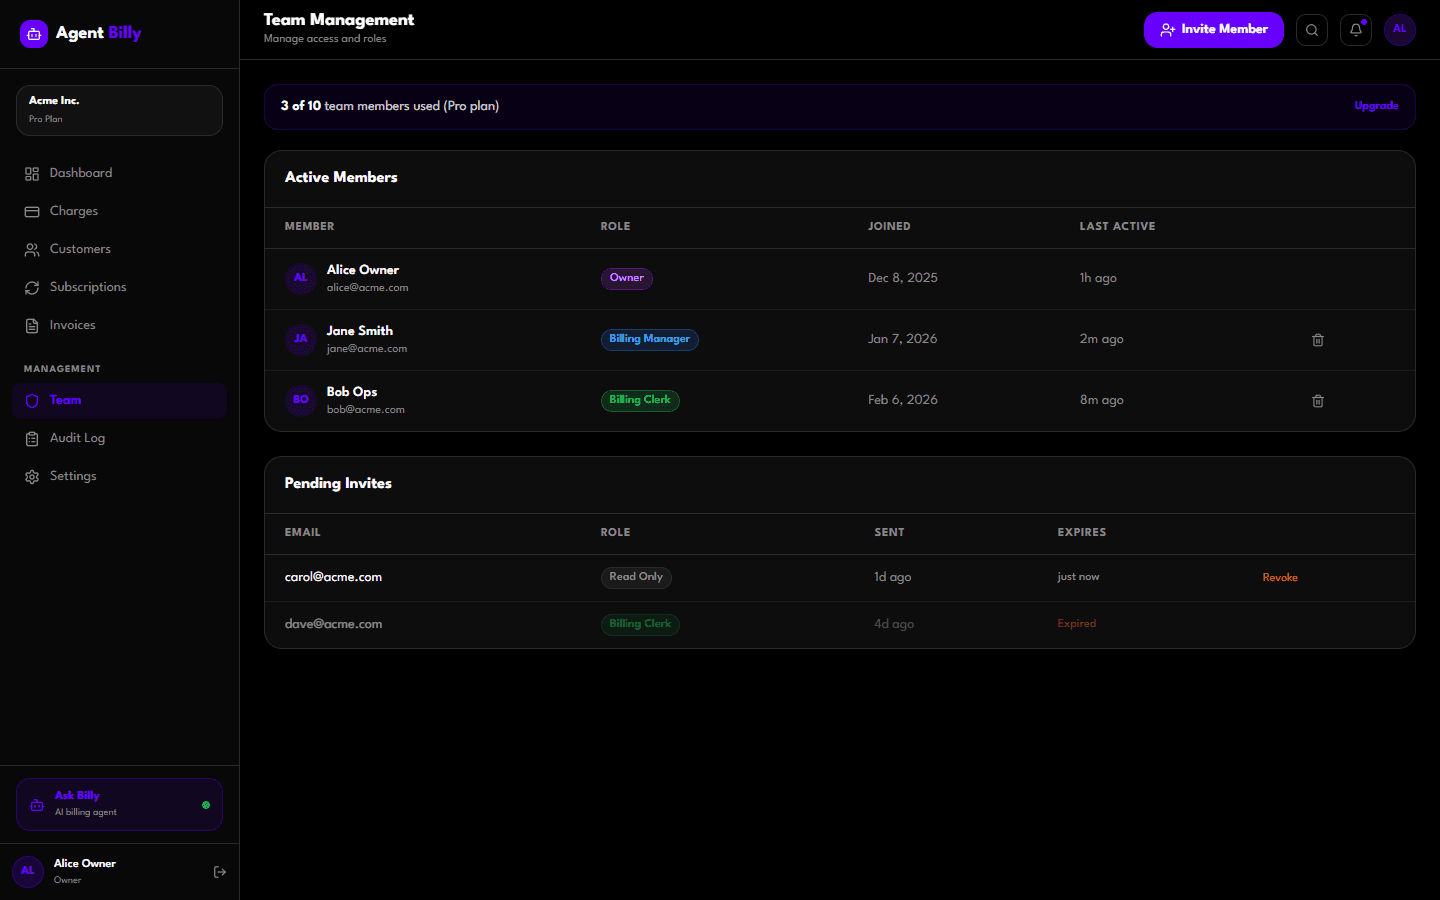This screenshot has height=900, width=1440.
Task: Open the notifications bell
Action: [x=1356, y=30]
